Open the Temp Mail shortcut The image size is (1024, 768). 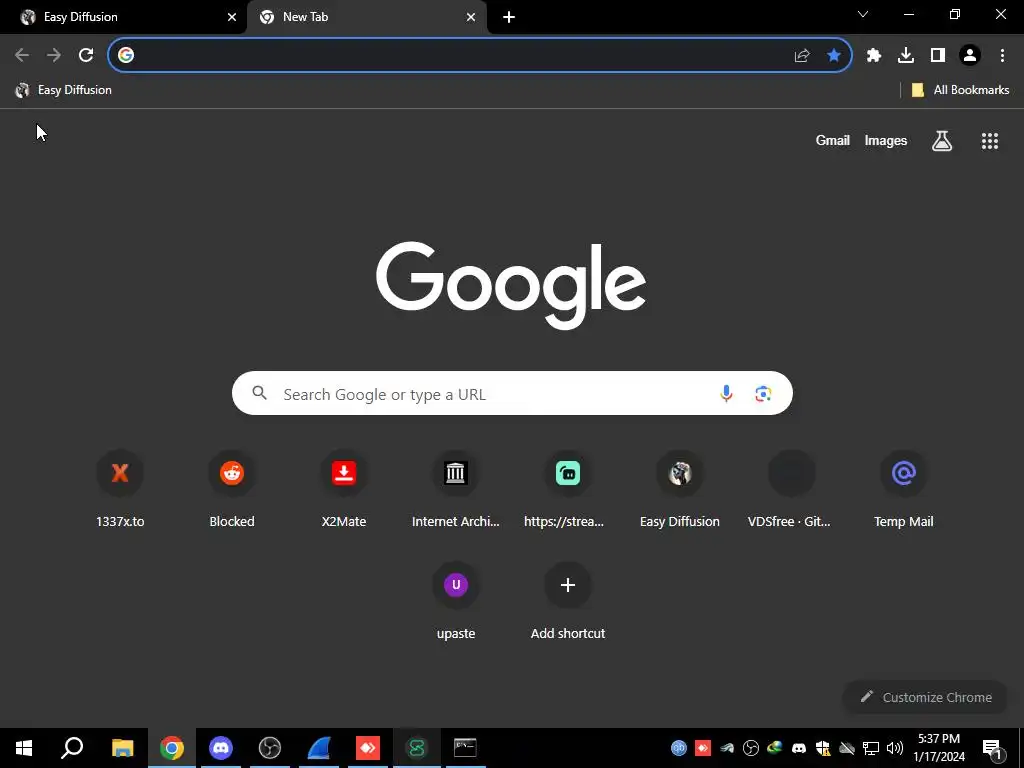[904, 488]
